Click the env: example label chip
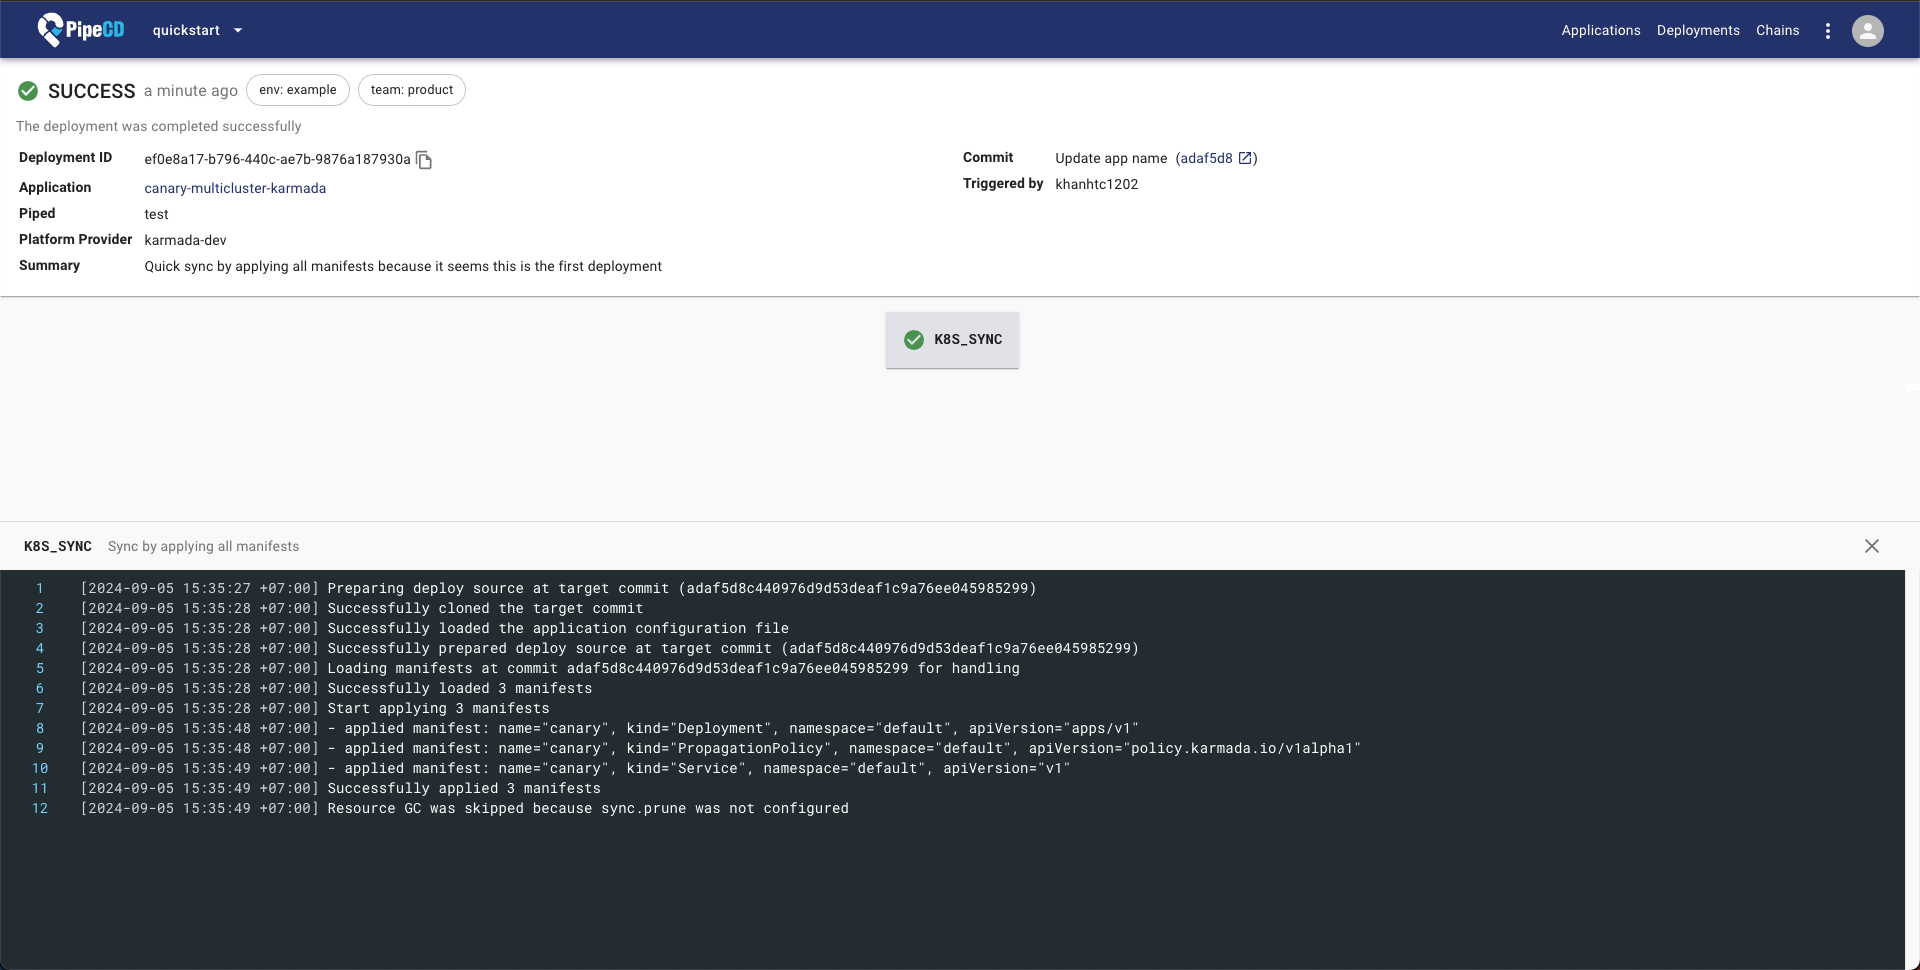 pos(297,90)
